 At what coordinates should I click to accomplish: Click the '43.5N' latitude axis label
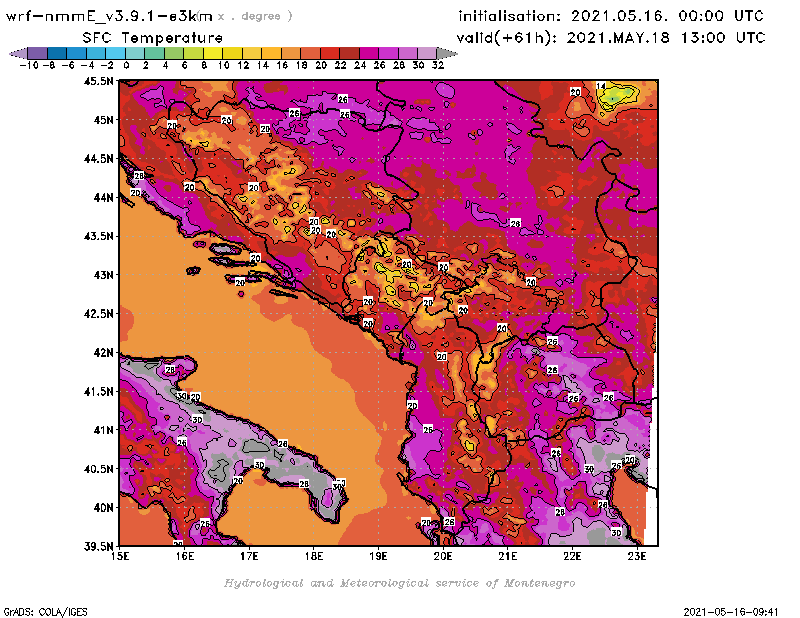click(98, 236)
